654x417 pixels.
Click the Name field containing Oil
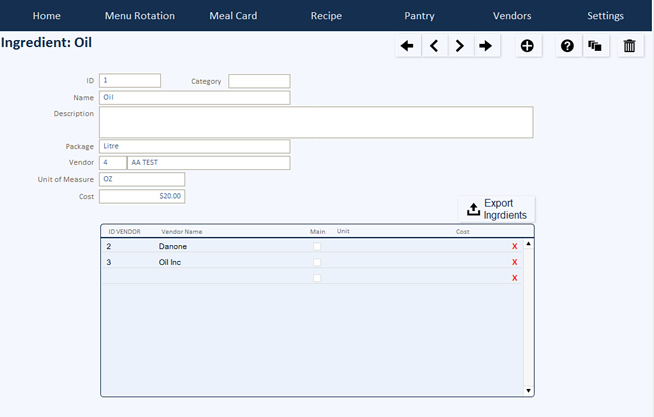point(194,98)
